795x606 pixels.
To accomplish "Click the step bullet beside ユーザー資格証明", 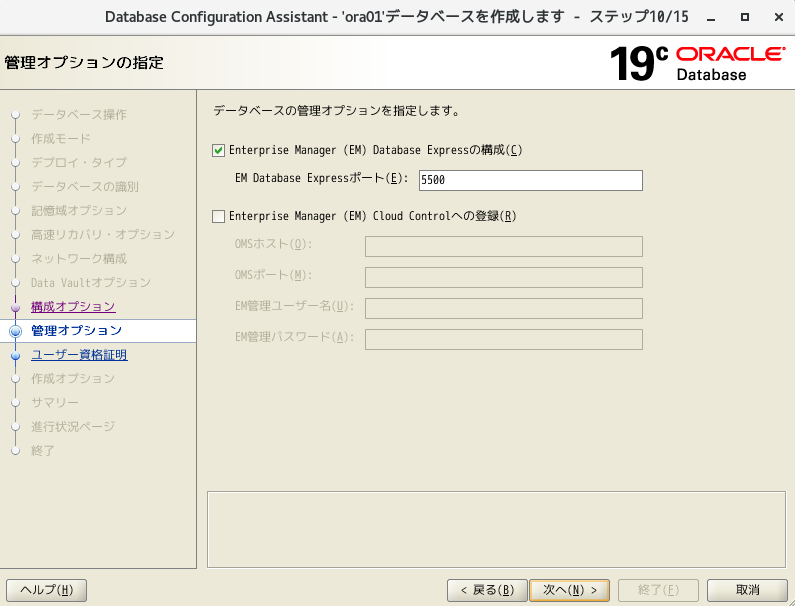I will coord(16,355).
